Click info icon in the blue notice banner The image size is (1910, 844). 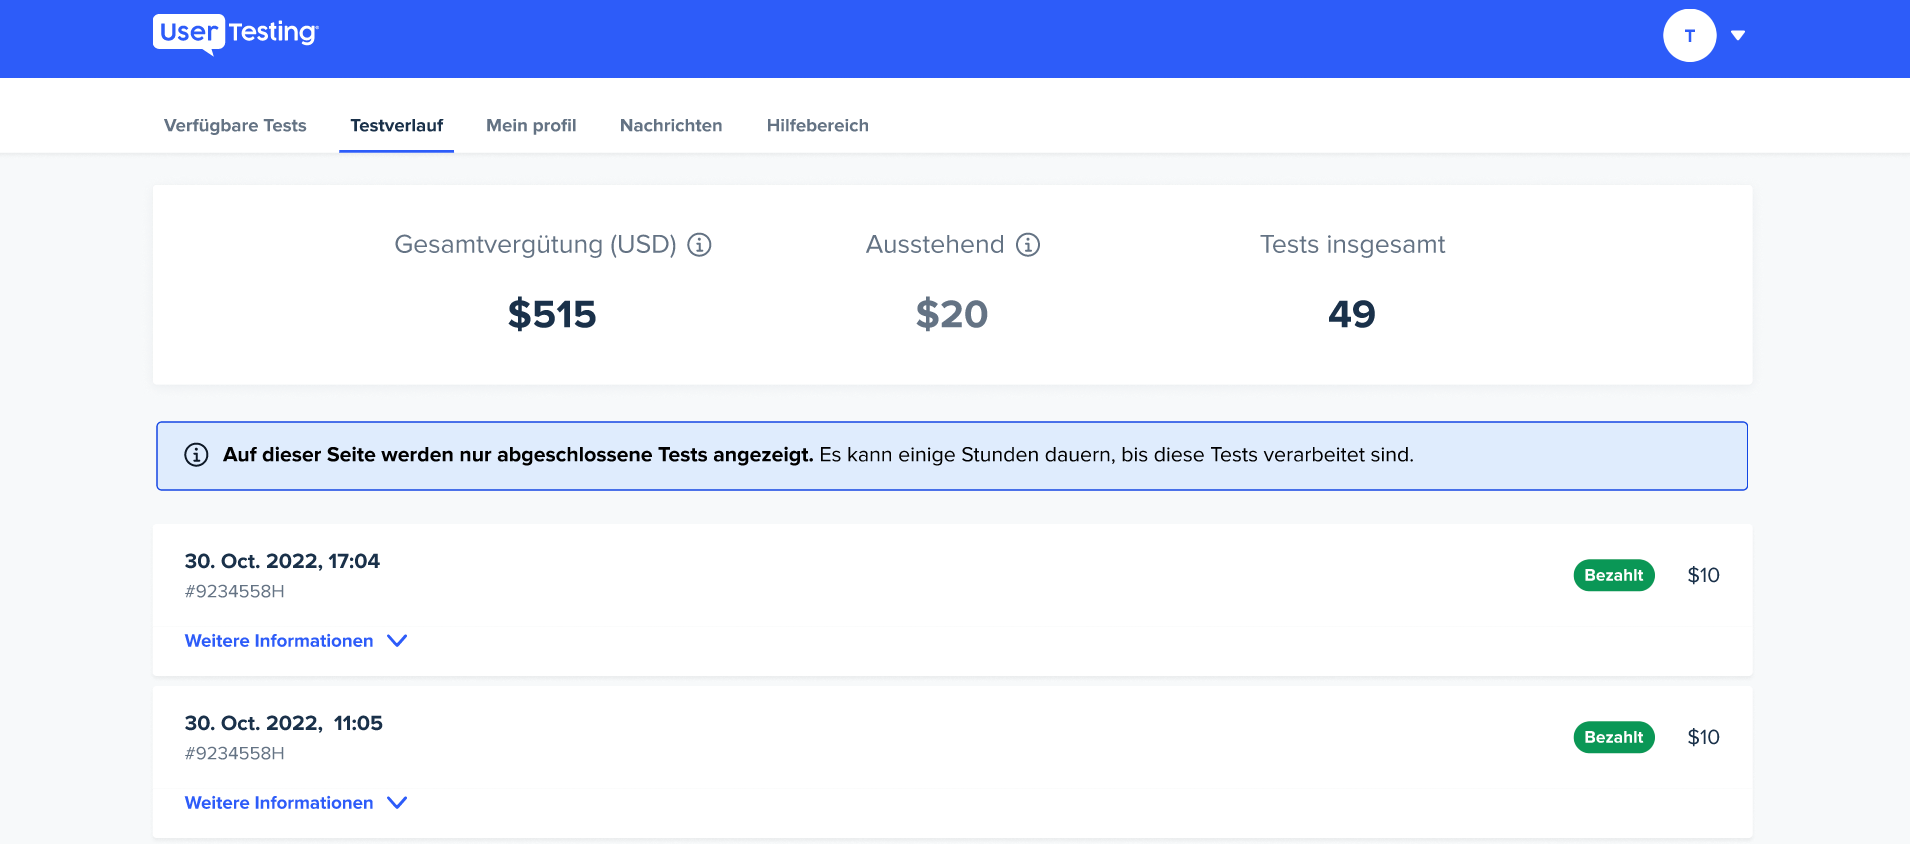196,455
